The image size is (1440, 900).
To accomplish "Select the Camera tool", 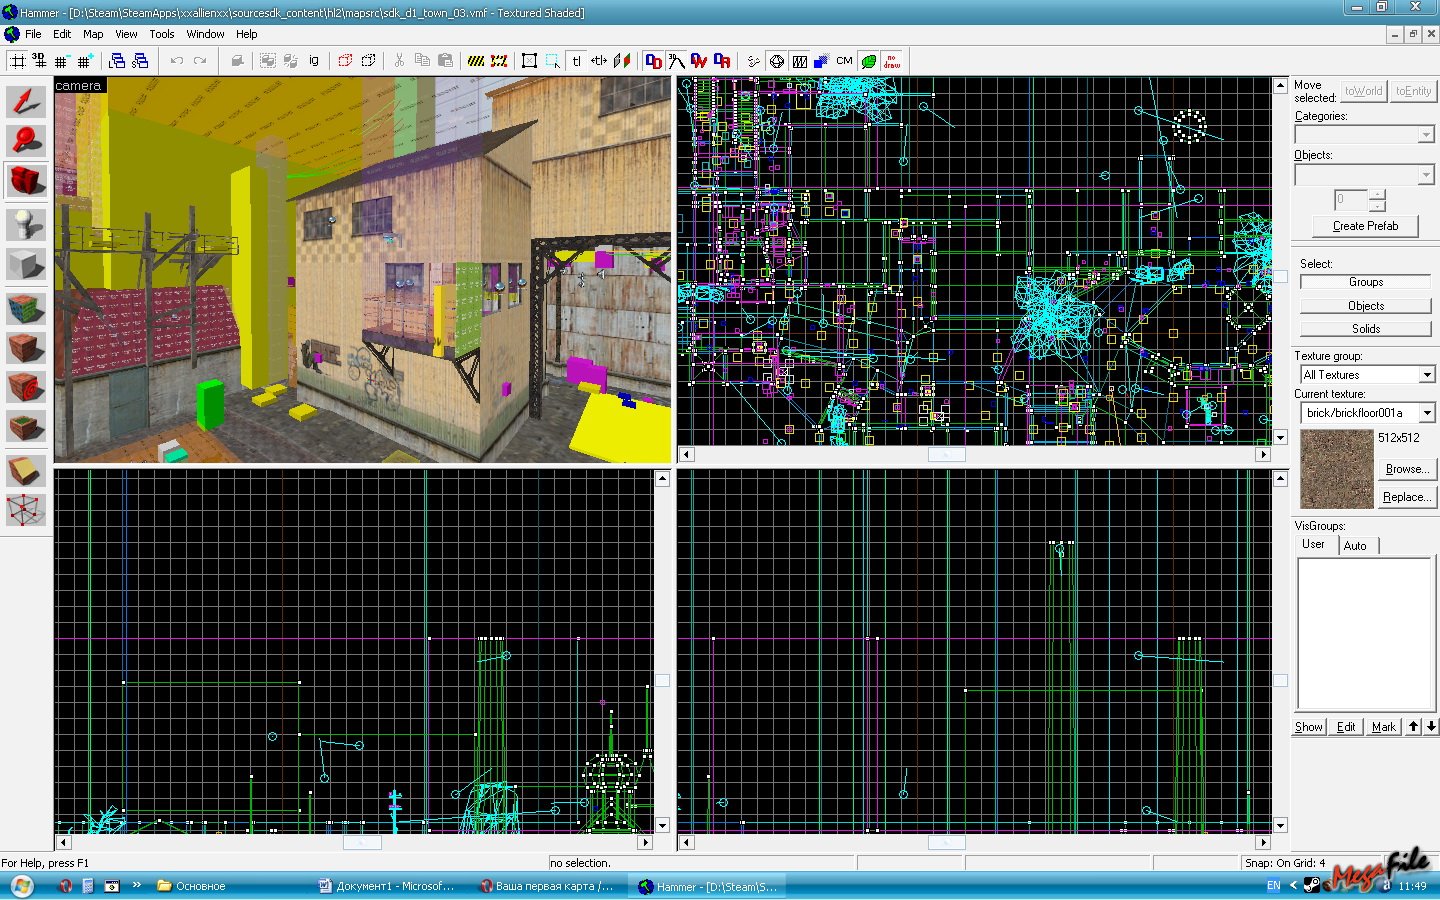I will 26,182.
